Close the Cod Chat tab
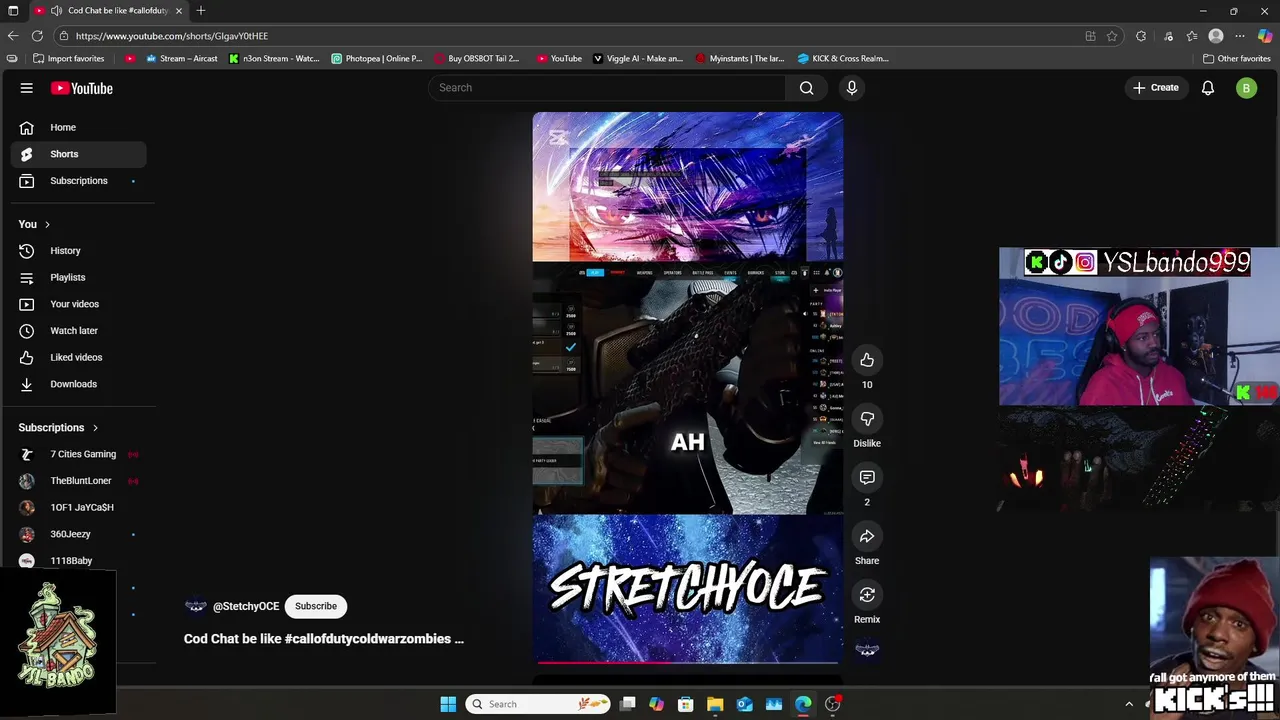The image size is (1280, 720). [x=179, y=11]
